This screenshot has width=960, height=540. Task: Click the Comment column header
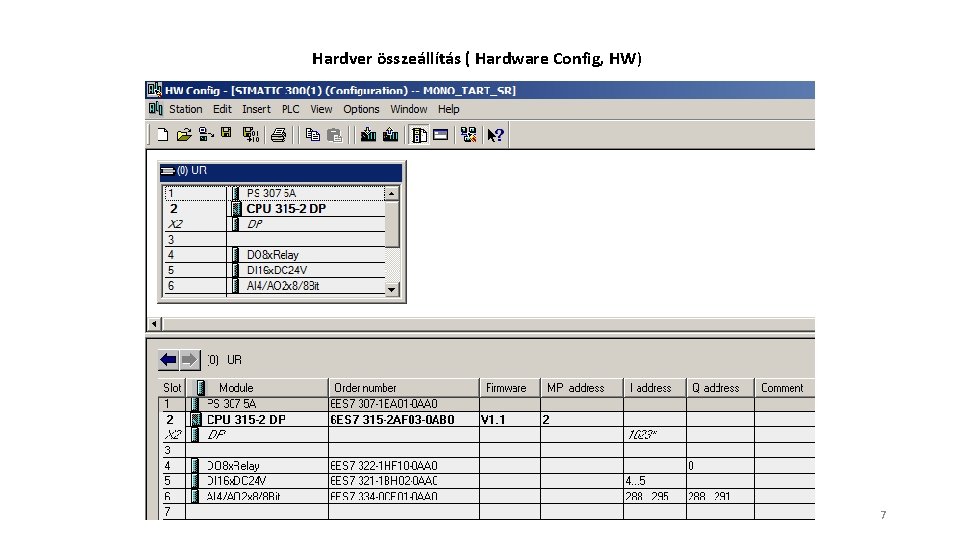(785, 388)
